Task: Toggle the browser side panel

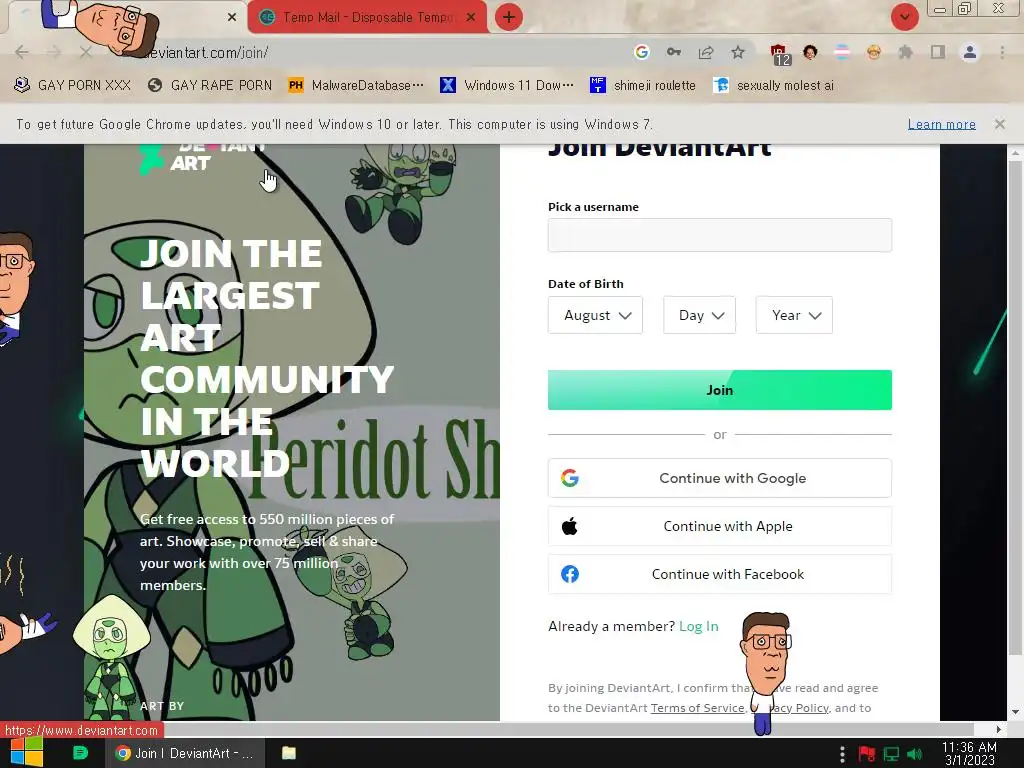Action: 938,52
